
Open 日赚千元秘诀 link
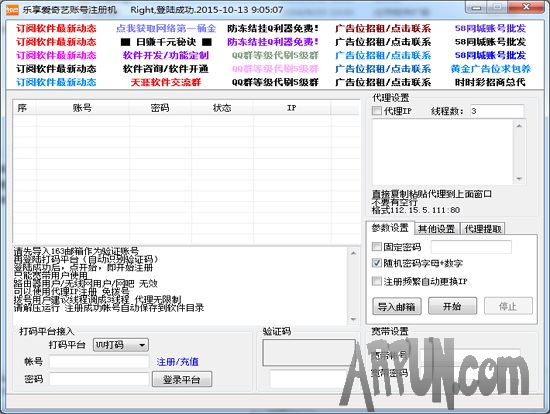pos(166,42)
